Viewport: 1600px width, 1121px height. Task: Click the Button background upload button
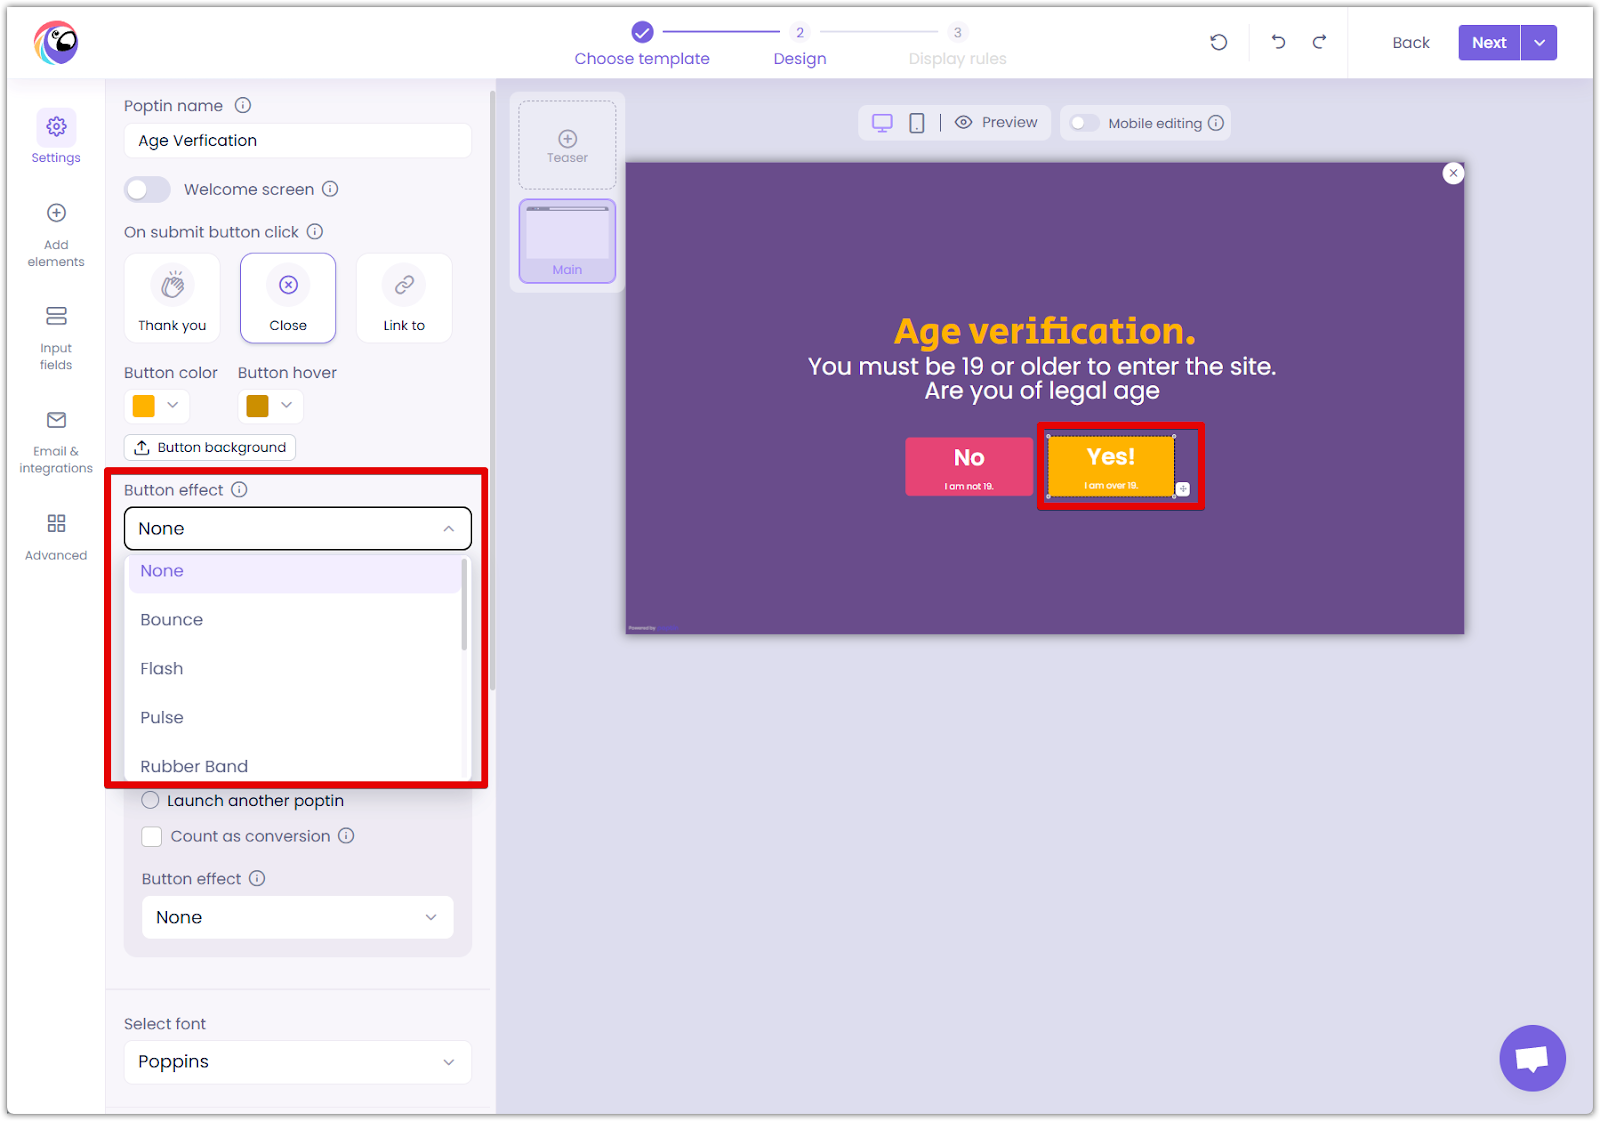pos(210,447)
